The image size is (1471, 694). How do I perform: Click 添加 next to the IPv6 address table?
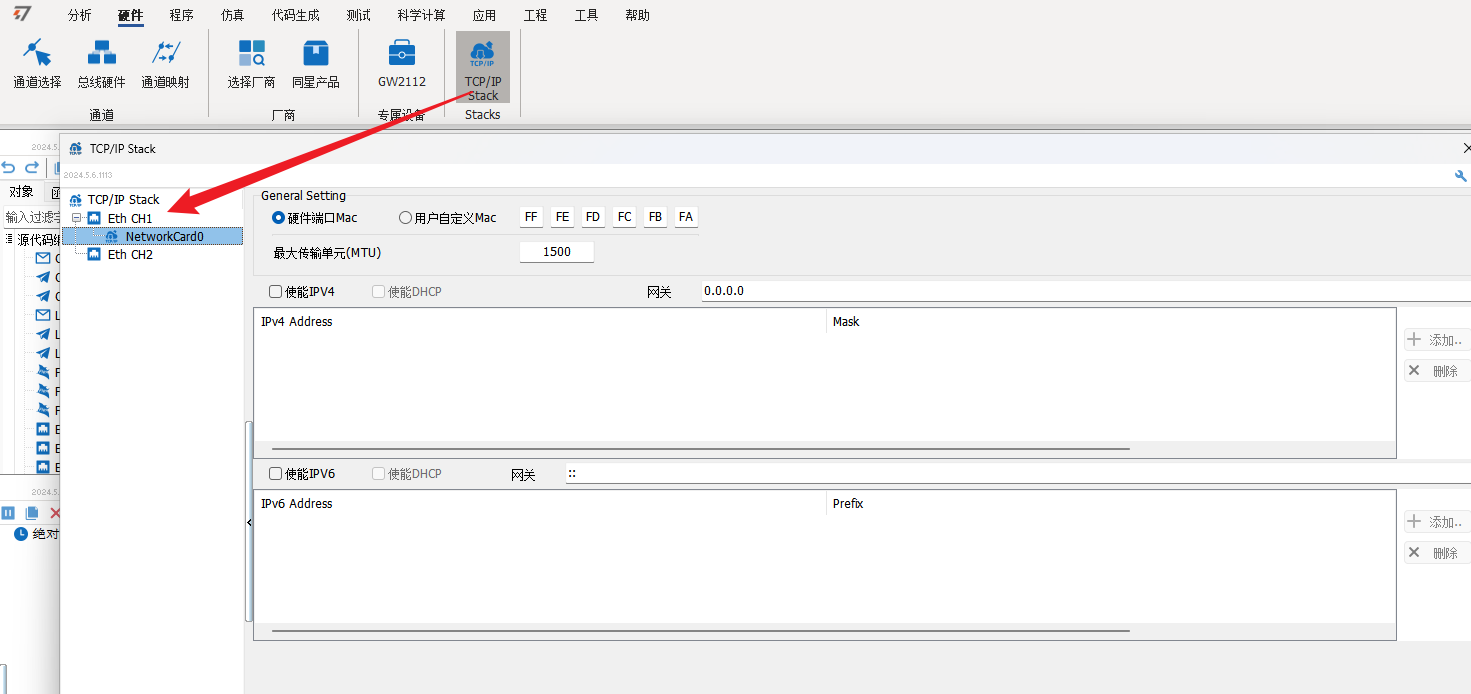click(1437, 522)
